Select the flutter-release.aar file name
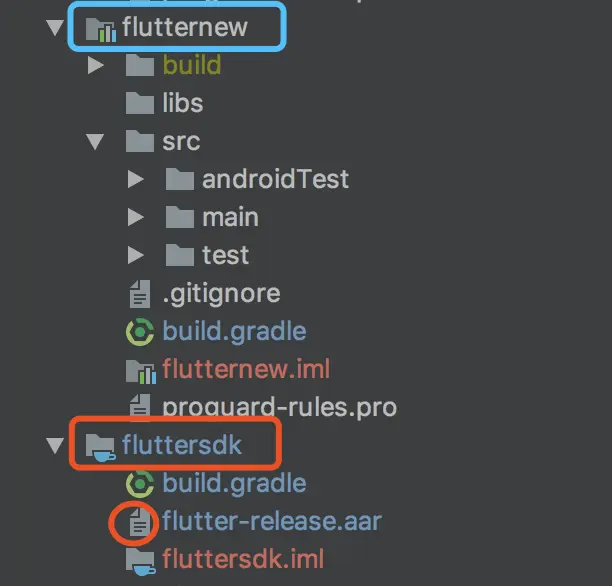 coord(272,521)
